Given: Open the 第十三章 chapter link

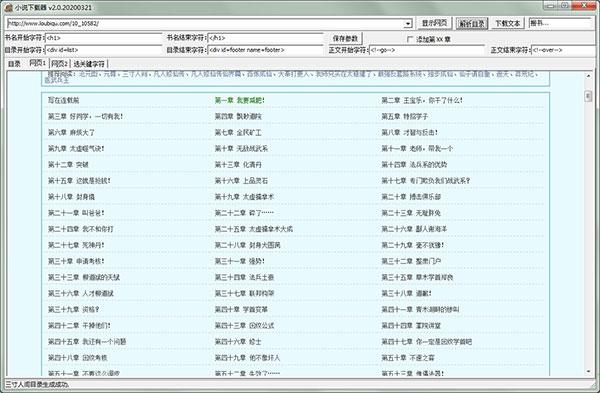Looking at the screenshot, I should coord(238,165).
